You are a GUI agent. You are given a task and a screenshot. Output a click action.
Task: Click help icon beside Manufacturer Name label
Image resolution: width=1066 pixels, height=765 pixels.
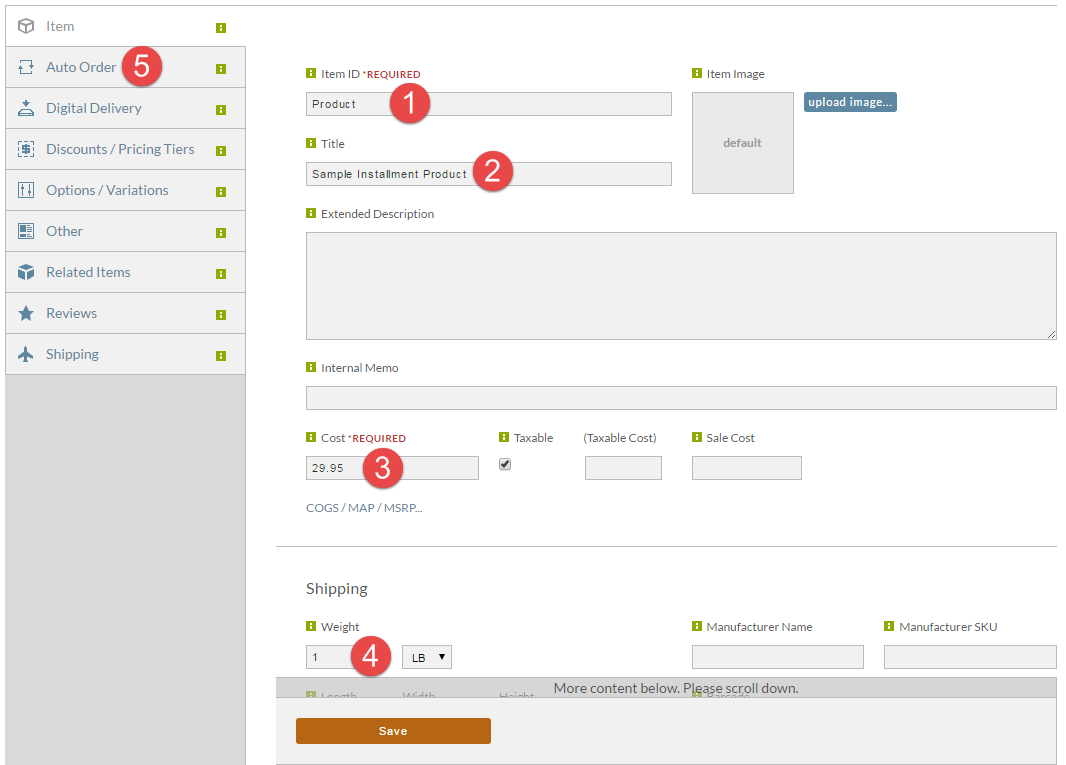(697, 626)
